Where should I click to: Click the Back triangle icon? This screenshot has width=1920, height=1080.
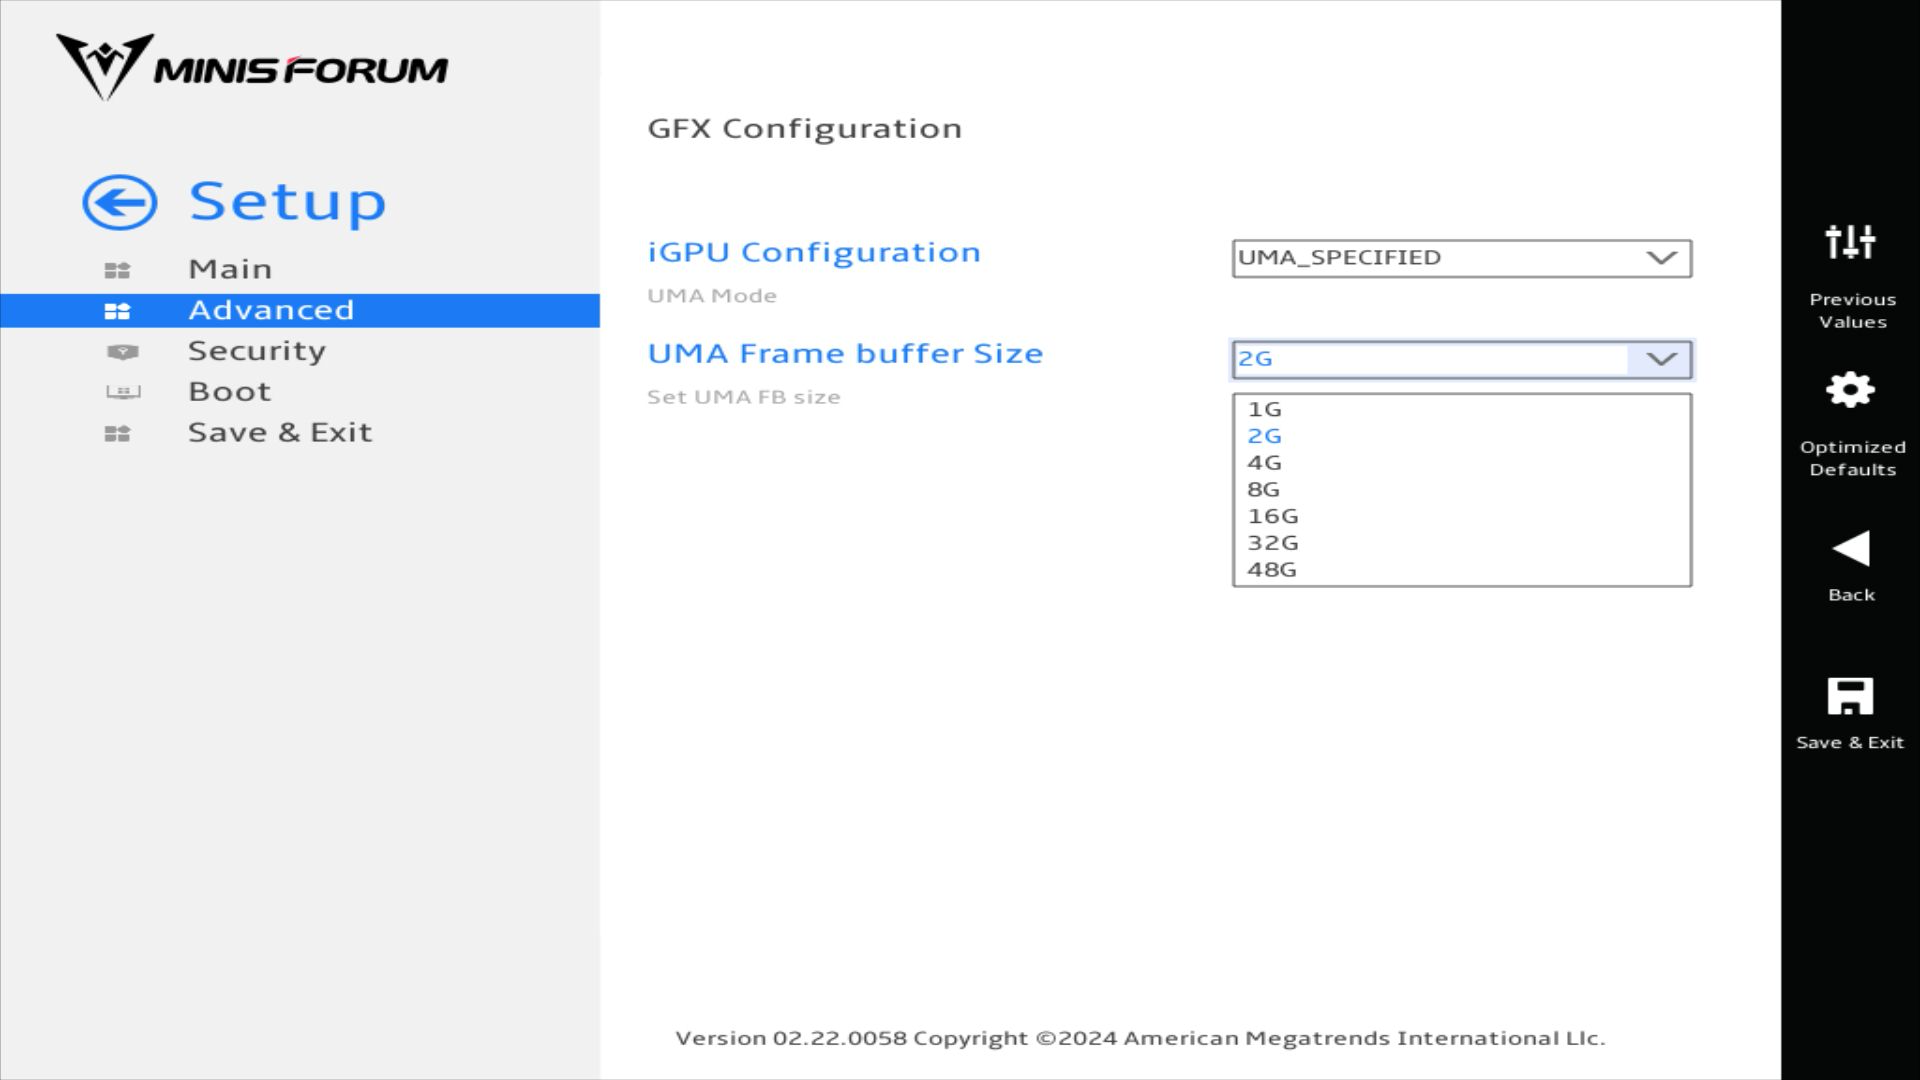pos(1850,549)
